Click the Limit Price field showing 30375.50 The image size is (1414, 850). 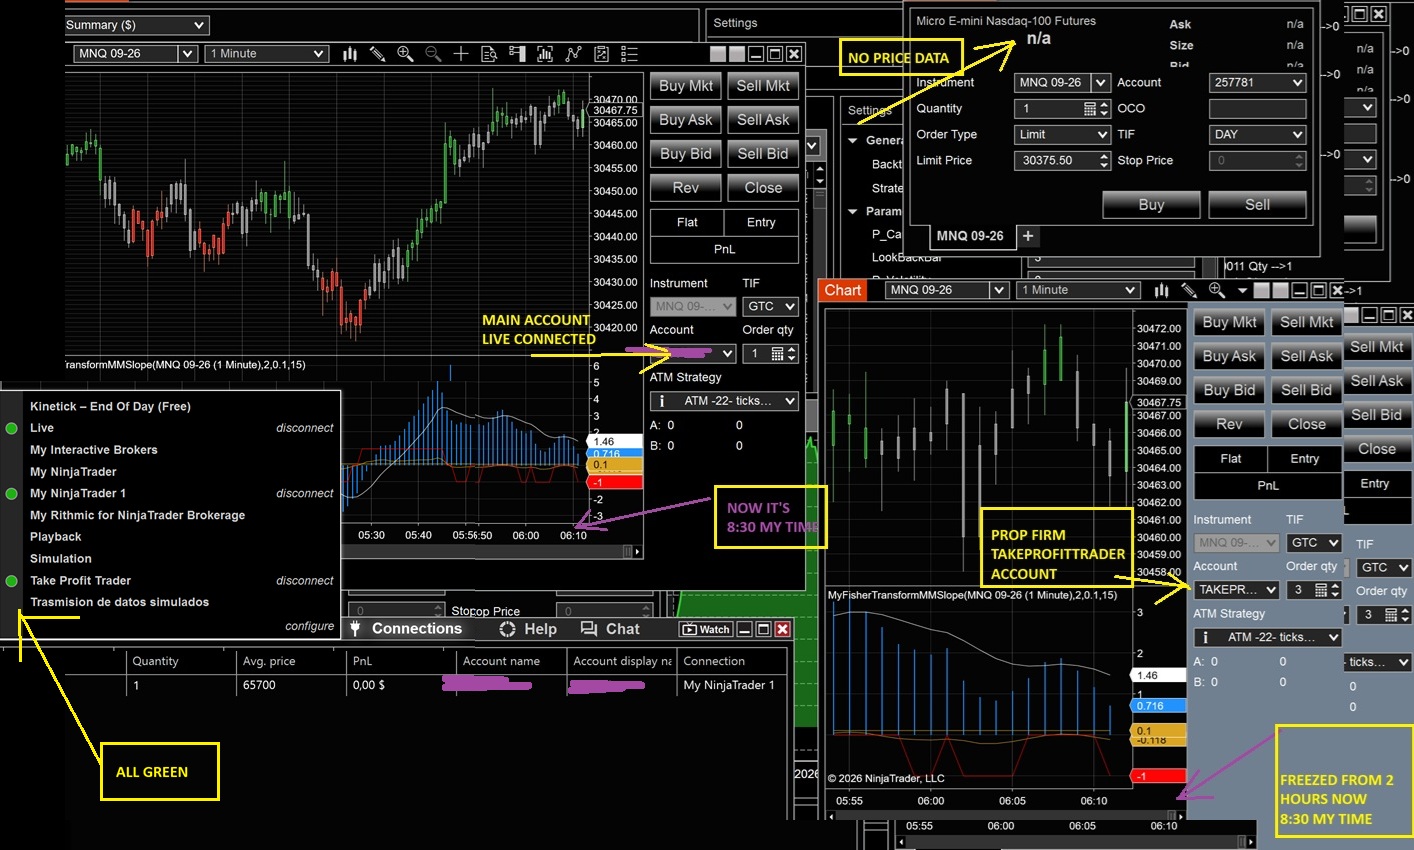1062,160
